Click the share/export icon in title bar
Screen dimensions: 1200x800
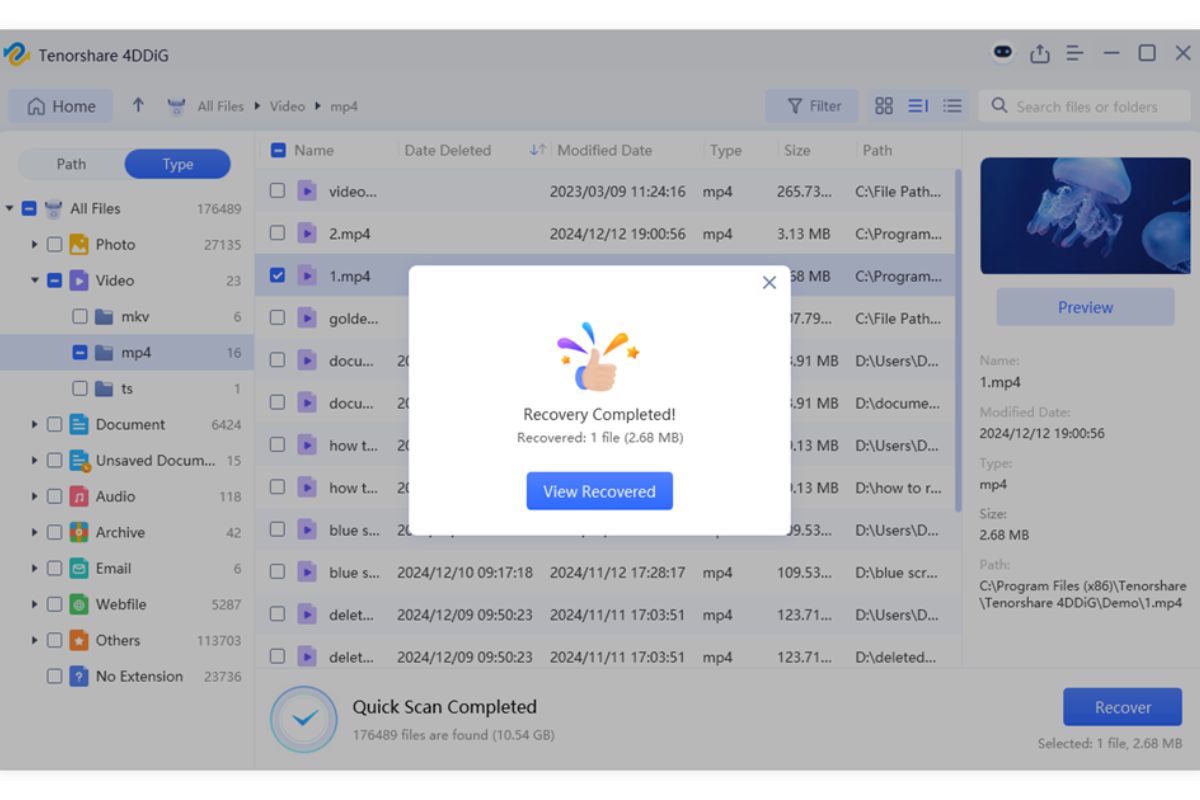pos(1040,54)
